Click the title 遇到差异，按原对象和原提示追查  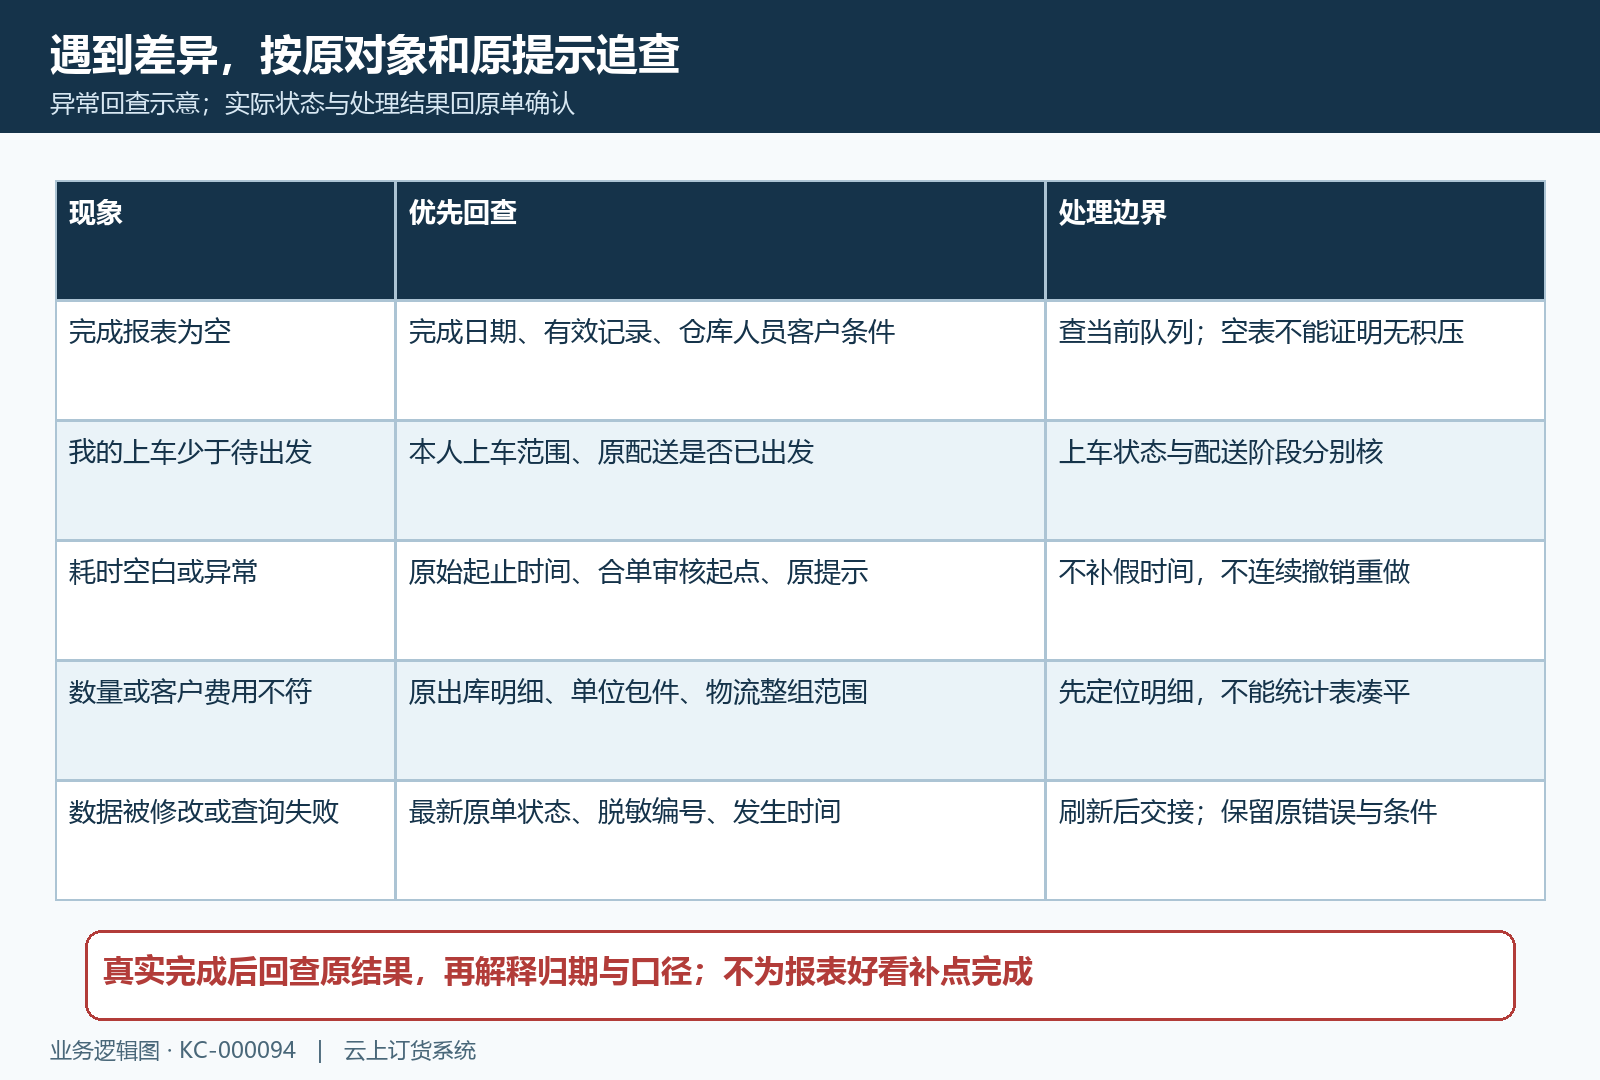coord(365,55)
